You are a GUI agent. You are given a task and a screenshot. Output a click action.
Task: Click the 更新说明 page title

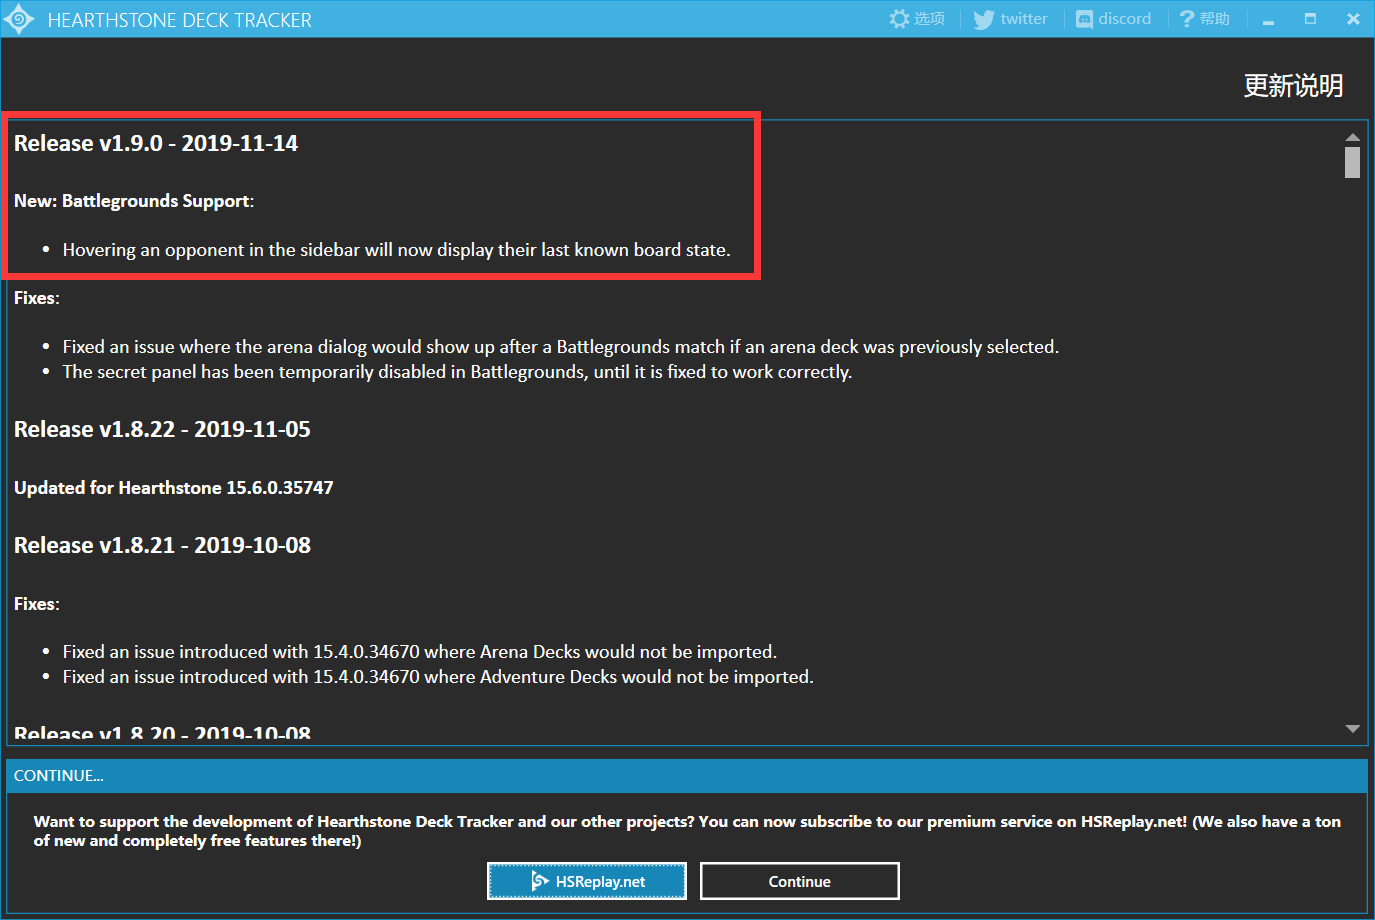pyautogui.click(x=1293, y=86)
